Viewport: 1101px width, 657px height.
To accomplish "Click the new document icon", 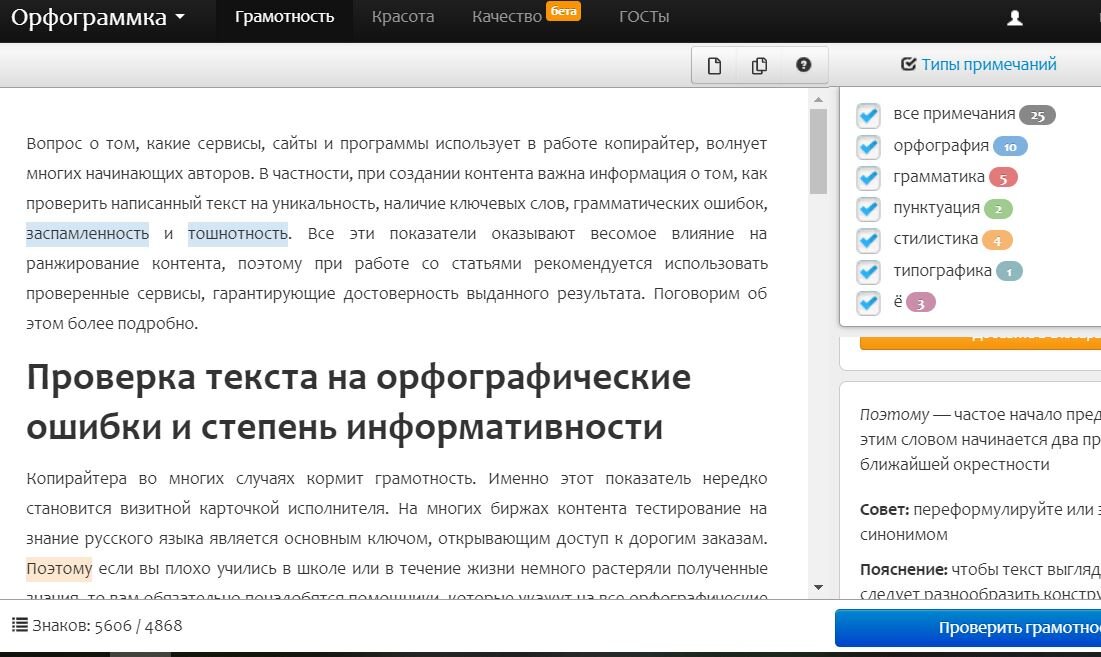I will pyautogui.click(x=714, y=66).
